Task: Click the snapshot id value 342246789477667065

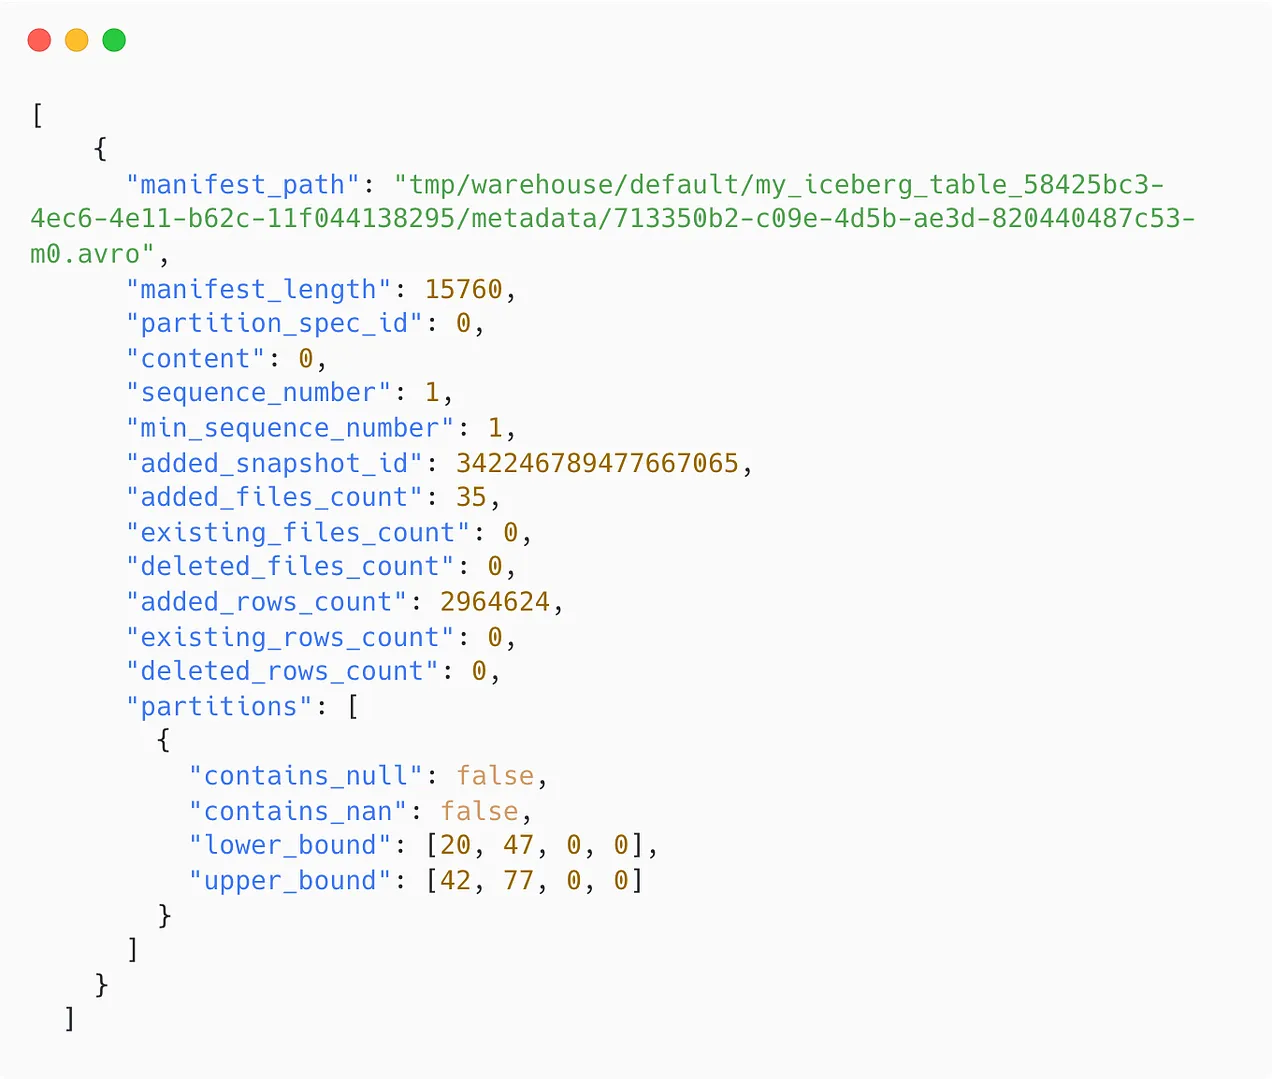Action: click(597, 463)
